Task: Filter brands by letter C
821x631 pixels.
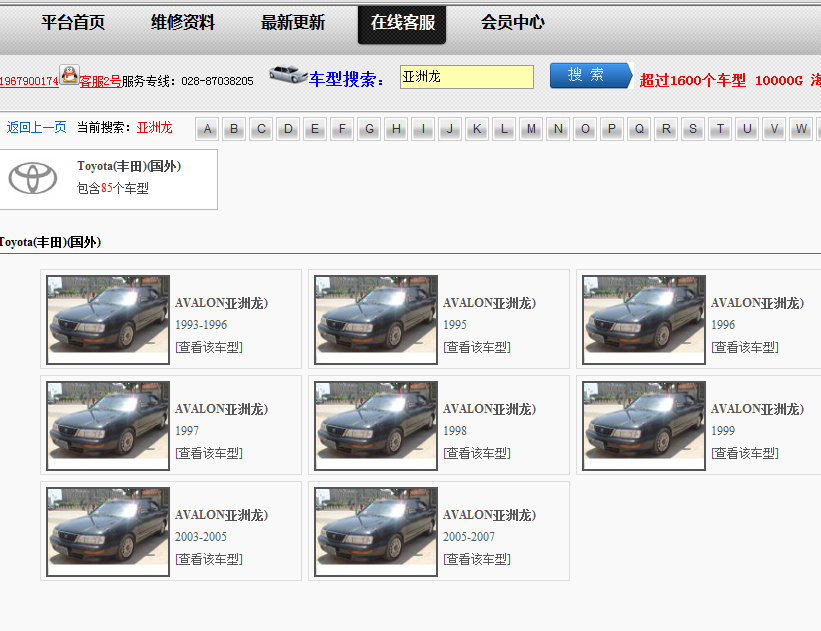Action: tap(261, 129)
